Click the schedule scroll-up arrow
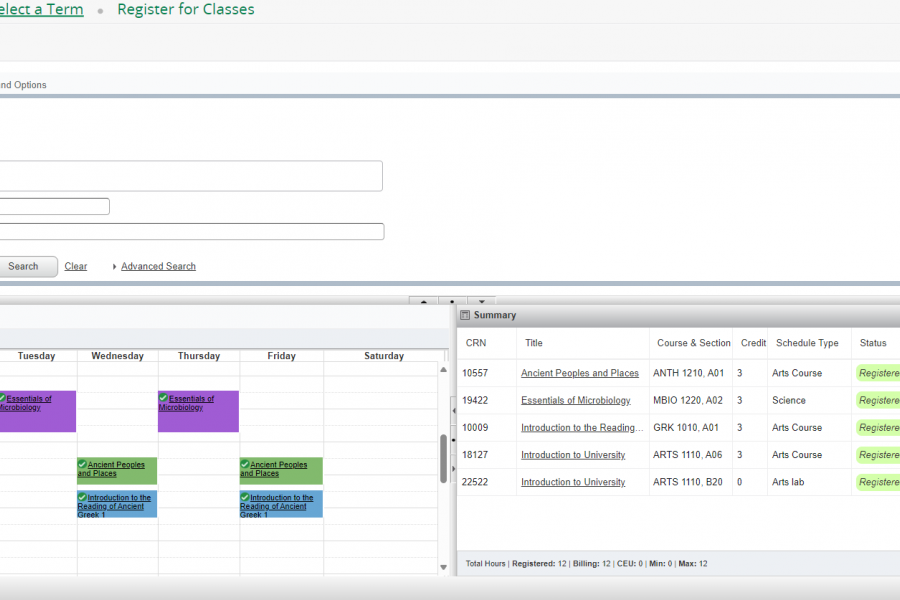This screenshot has width=900, height=600. (444, 370)
